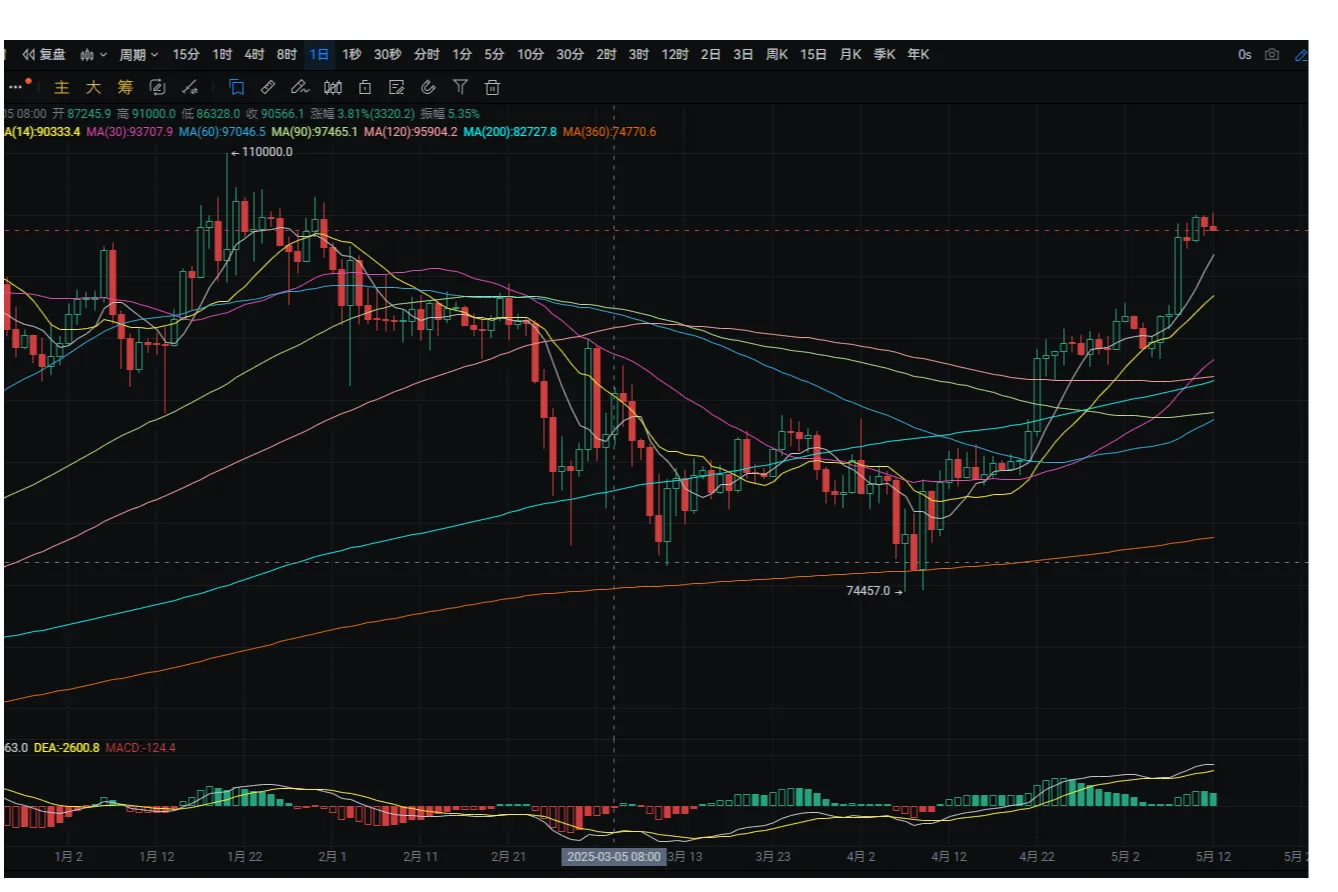Click the MA(30):93707.9 indicator label
The image size is (1338, 892).
(130, 132)
